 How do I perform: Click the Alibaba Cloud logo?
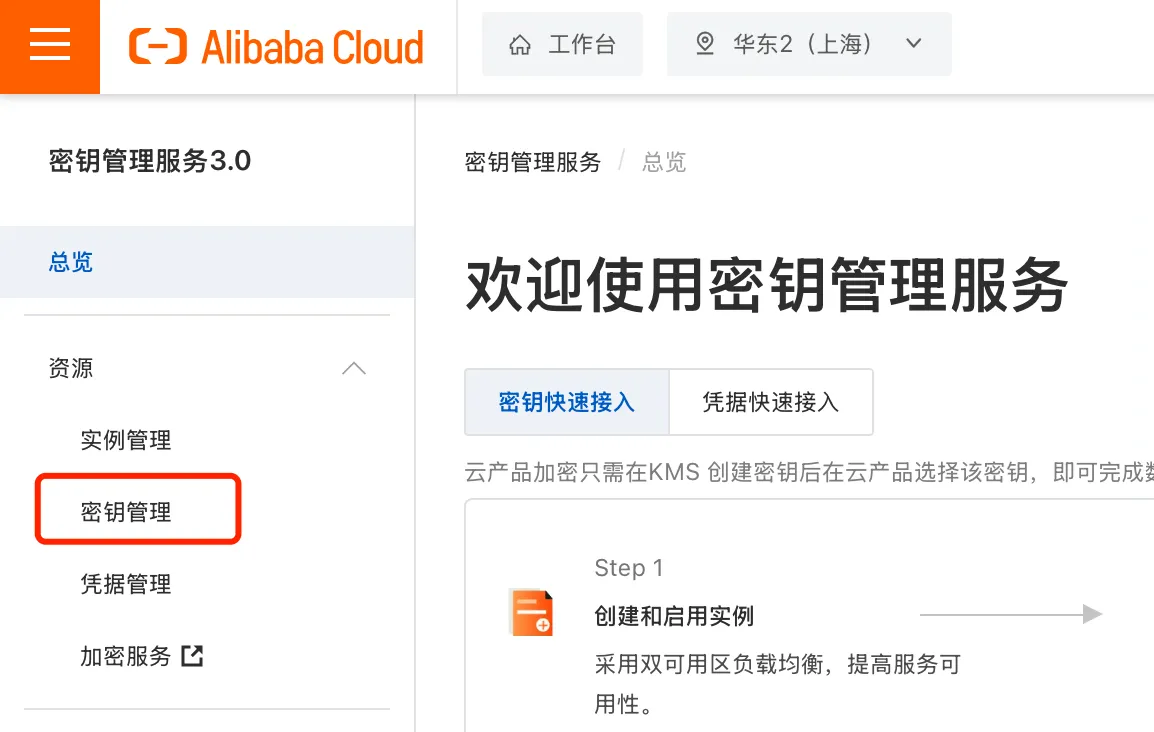click(276, 46)
